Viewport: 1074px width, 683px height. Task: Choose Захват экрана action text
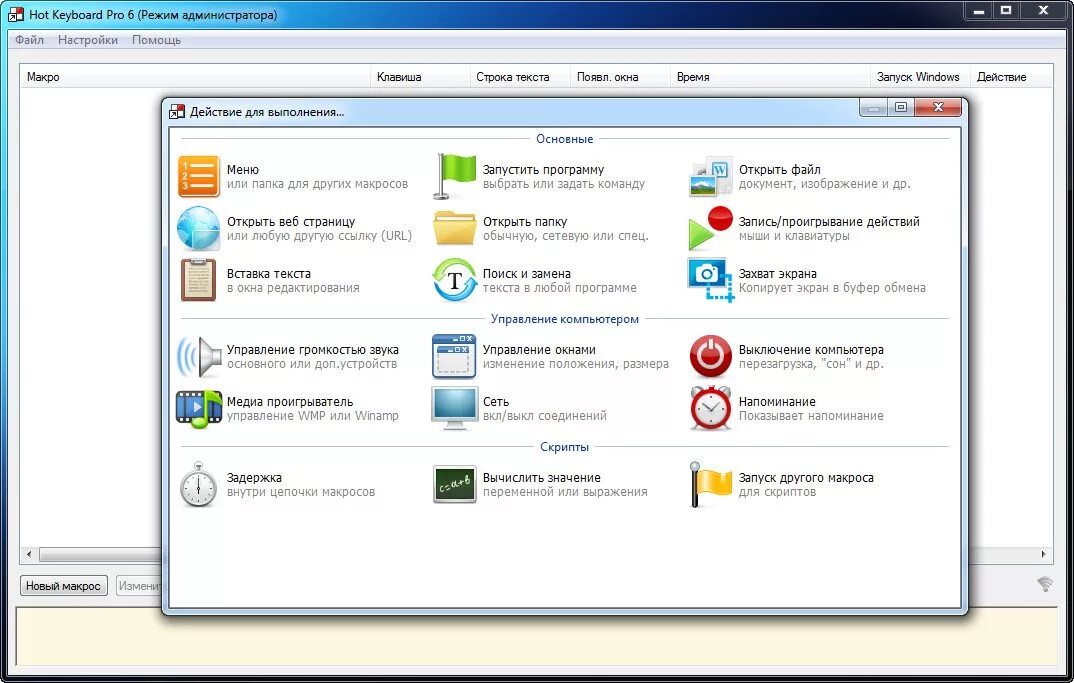[777, 273]
